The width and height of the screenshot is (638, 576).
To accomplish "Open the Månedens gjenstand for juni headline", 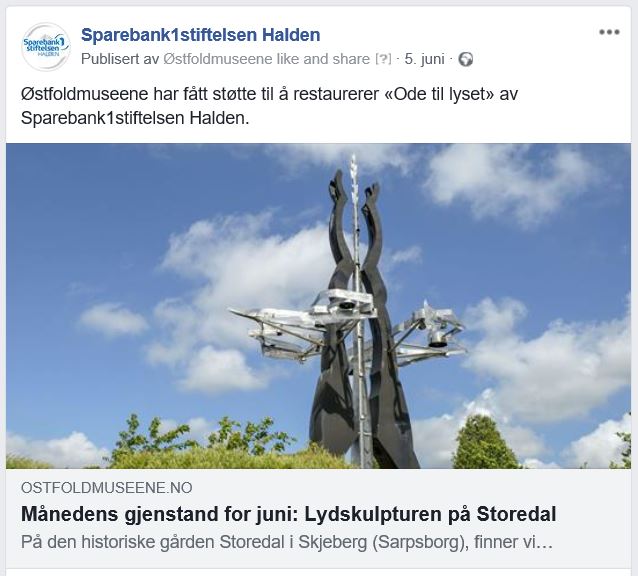I will pyautogui.click(x=288, y=514).
